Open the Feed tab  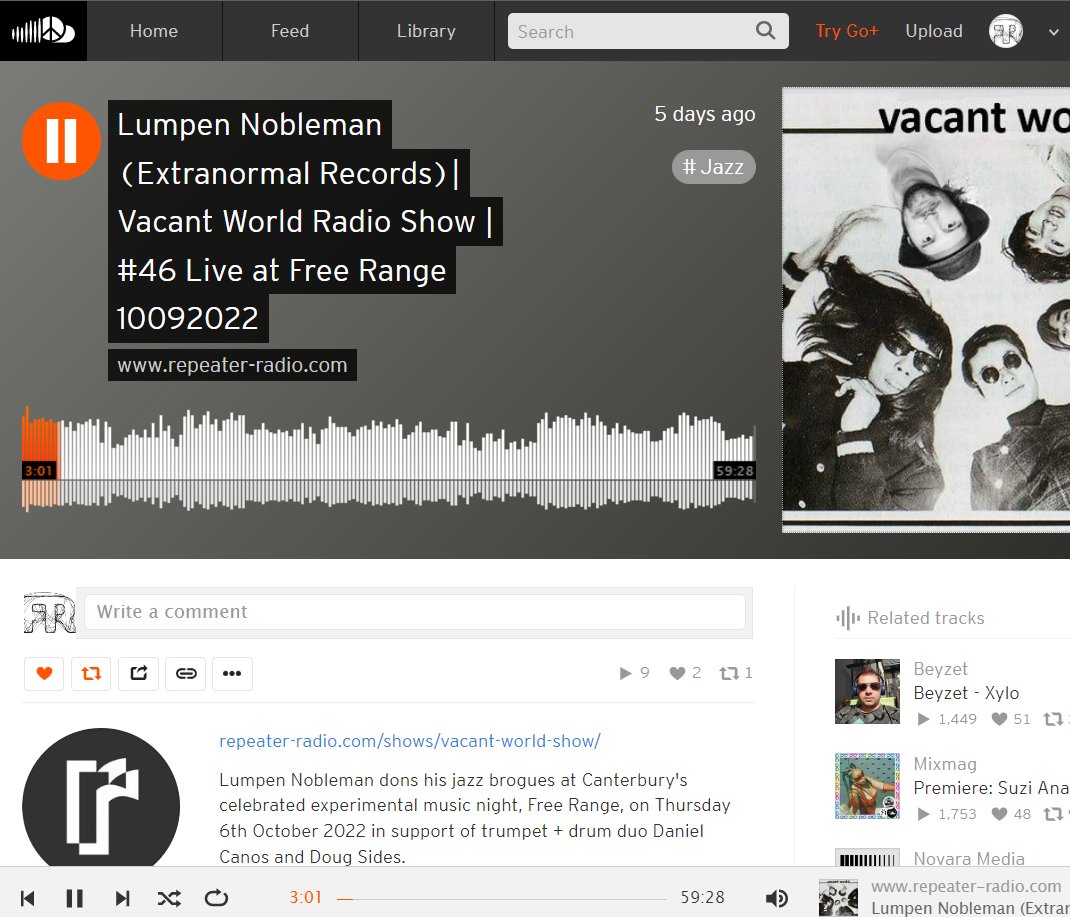290,31
